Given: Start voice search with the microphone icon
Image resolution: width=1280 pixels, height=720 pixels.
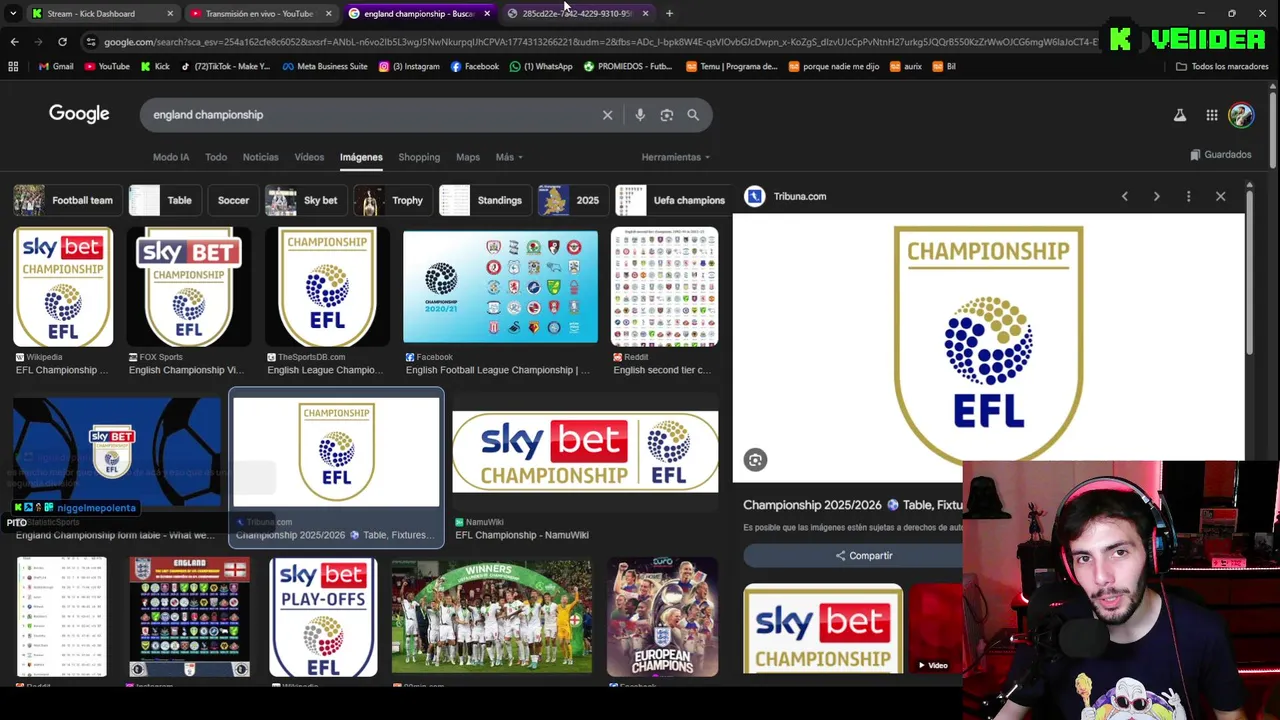Looking at the screenshot, I should (640, 115).
